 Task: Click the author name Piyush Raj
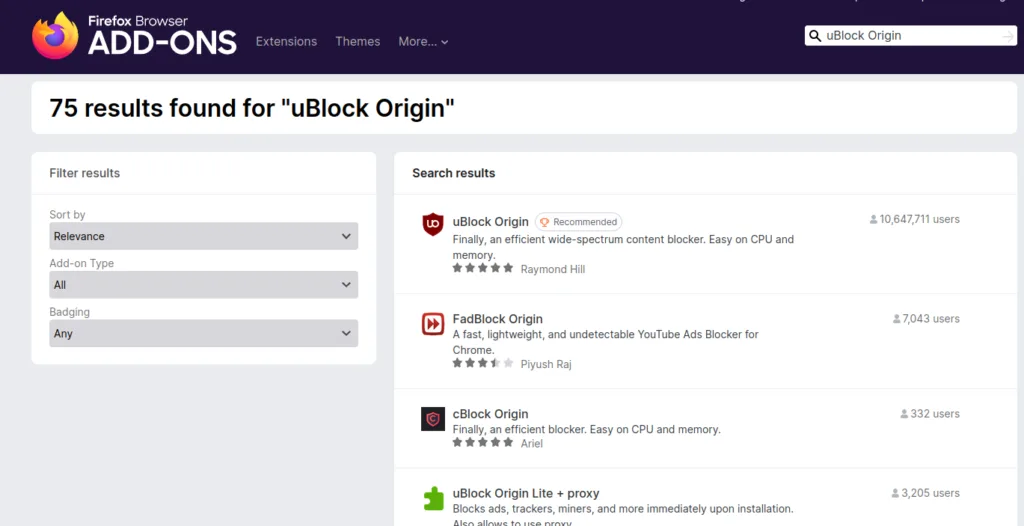point(546,364)
